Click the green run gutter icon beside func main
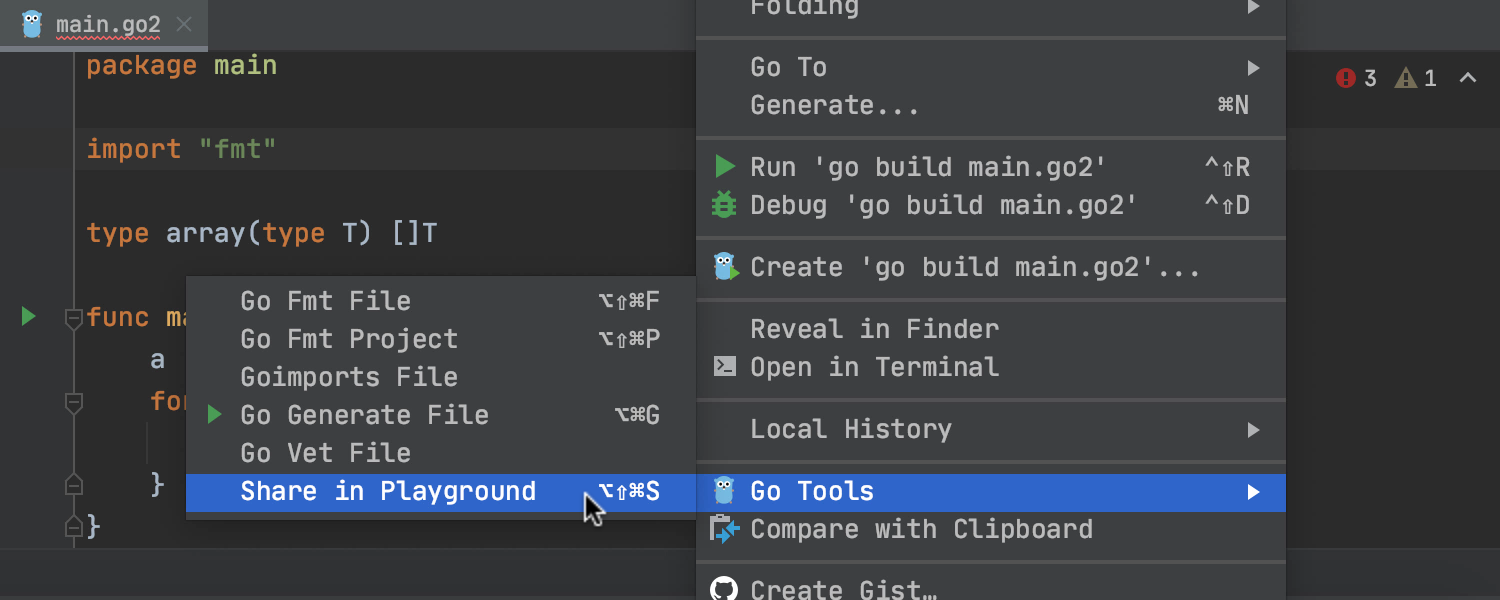 click(28, 317)
